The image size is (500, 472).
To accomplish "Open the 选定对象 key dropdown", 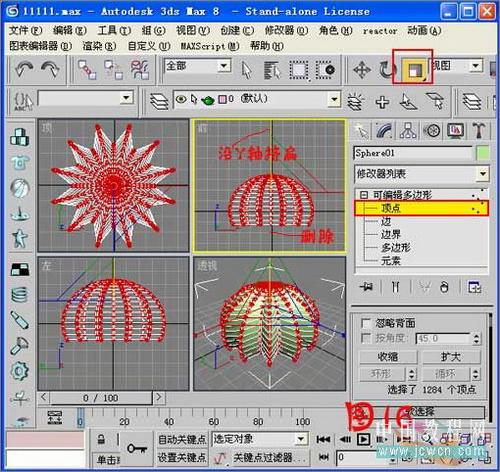I will [x=301, y=439].
